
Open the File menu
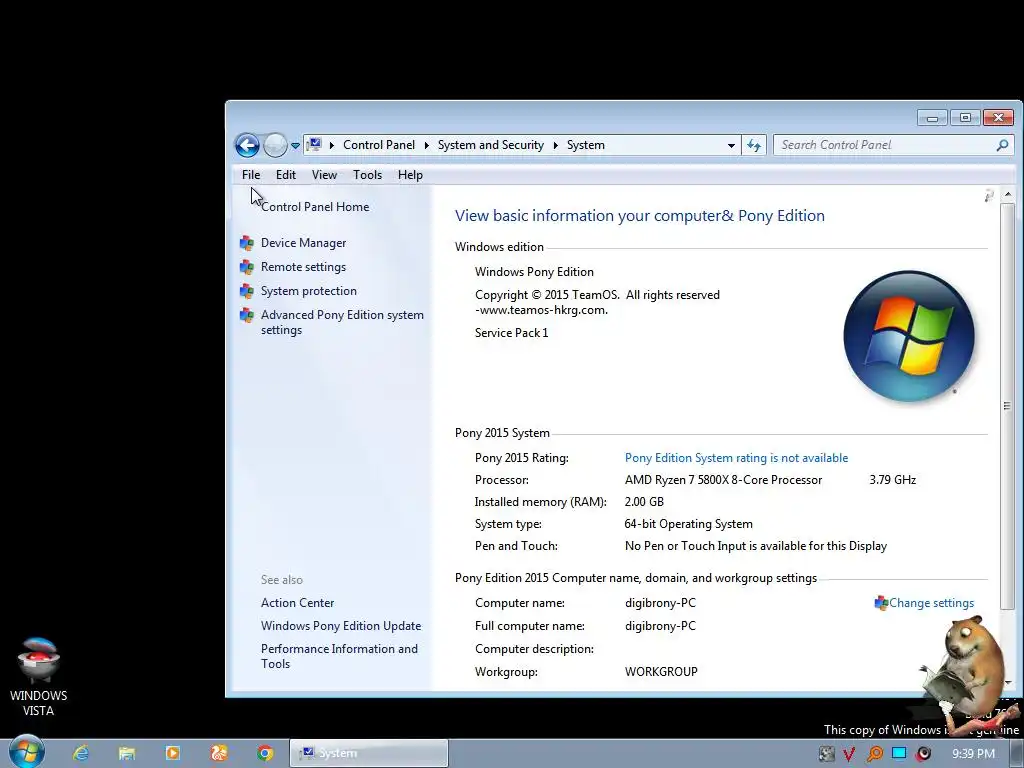tap(251, 175)
